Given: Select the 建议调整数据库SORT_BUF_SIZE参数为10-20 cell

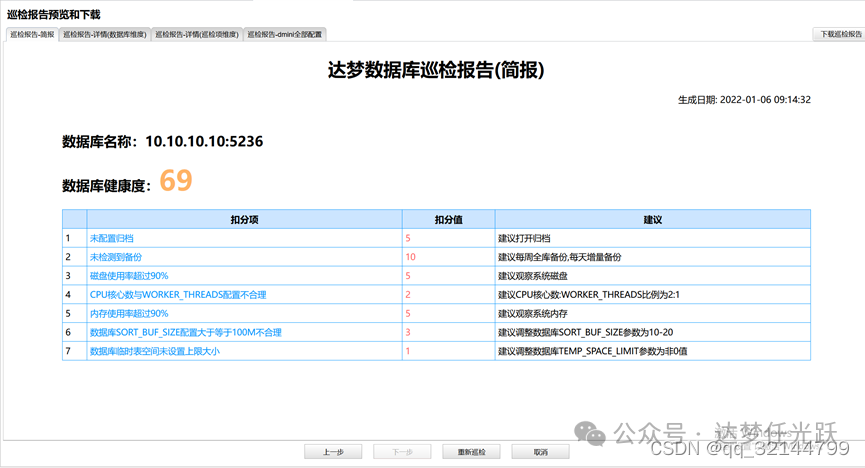Looking at the screenshot, I should tap(653, 332).
